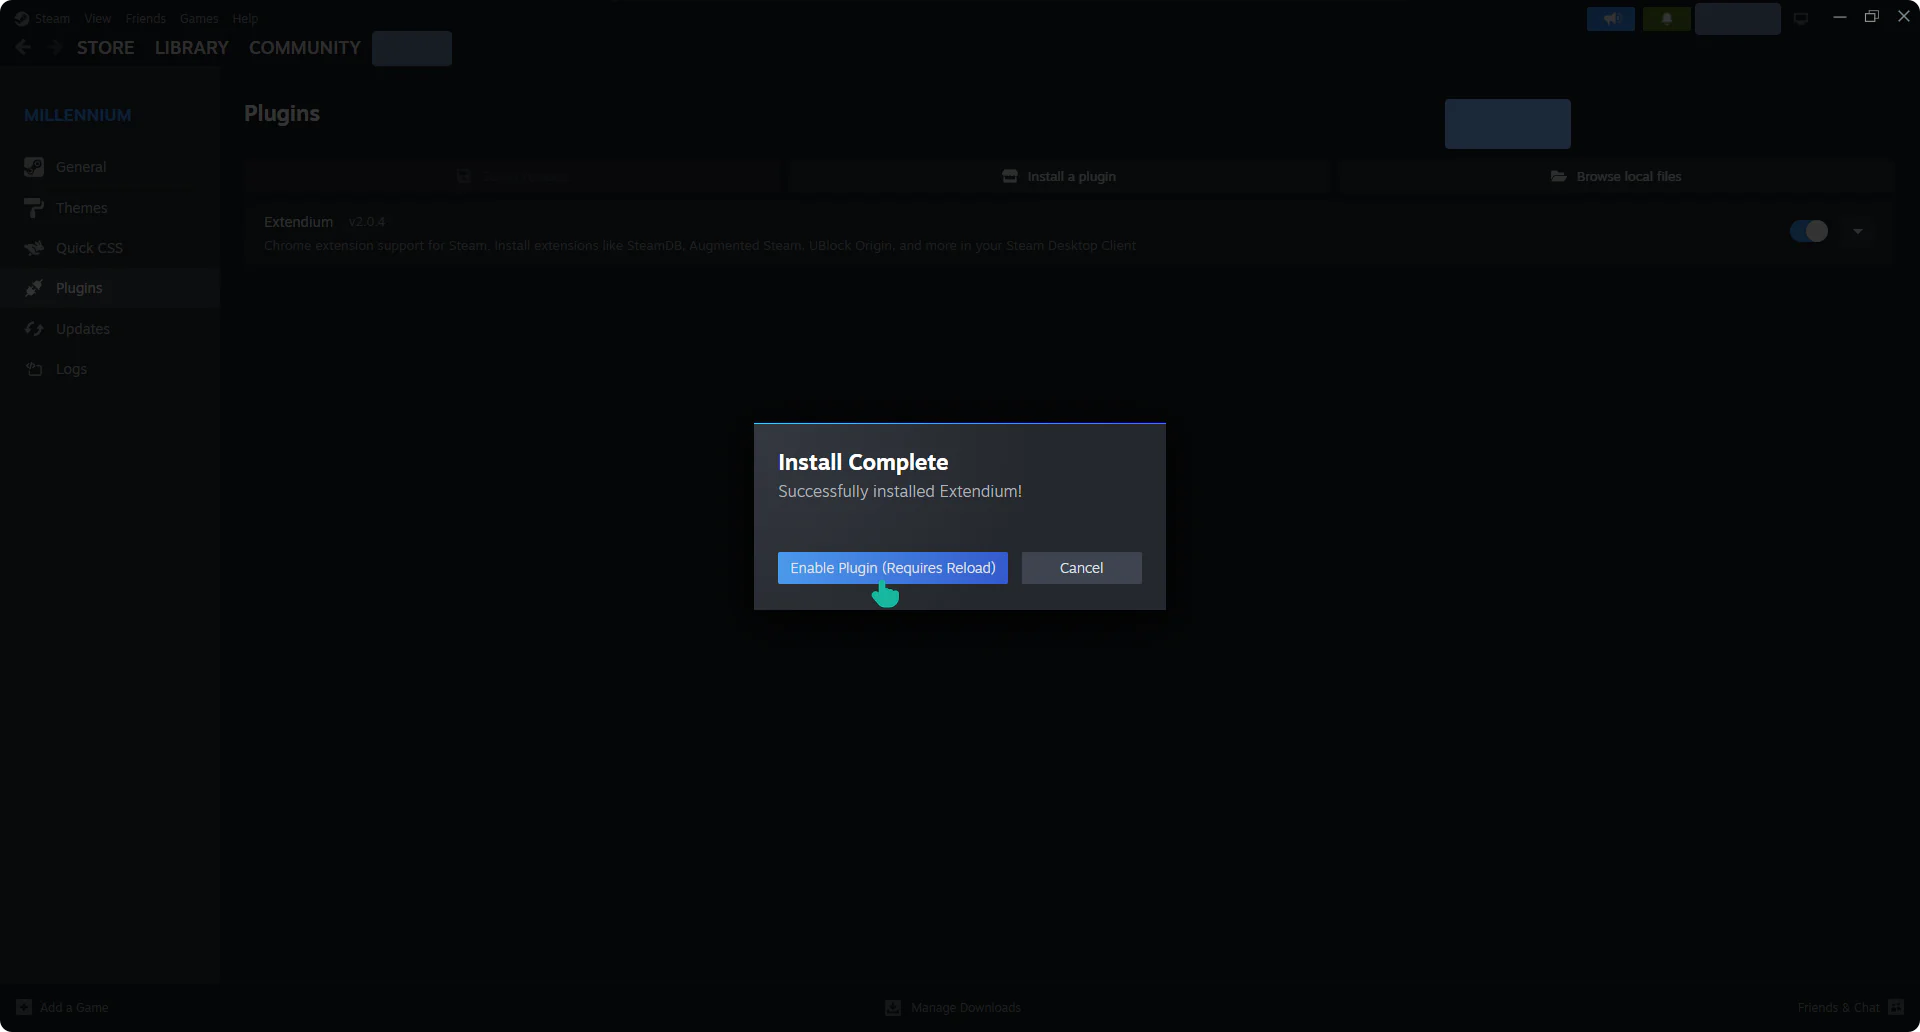Click the Add a Game plus icon
Viewport: 1920px width, 1032px height.
coord(24,1007)
